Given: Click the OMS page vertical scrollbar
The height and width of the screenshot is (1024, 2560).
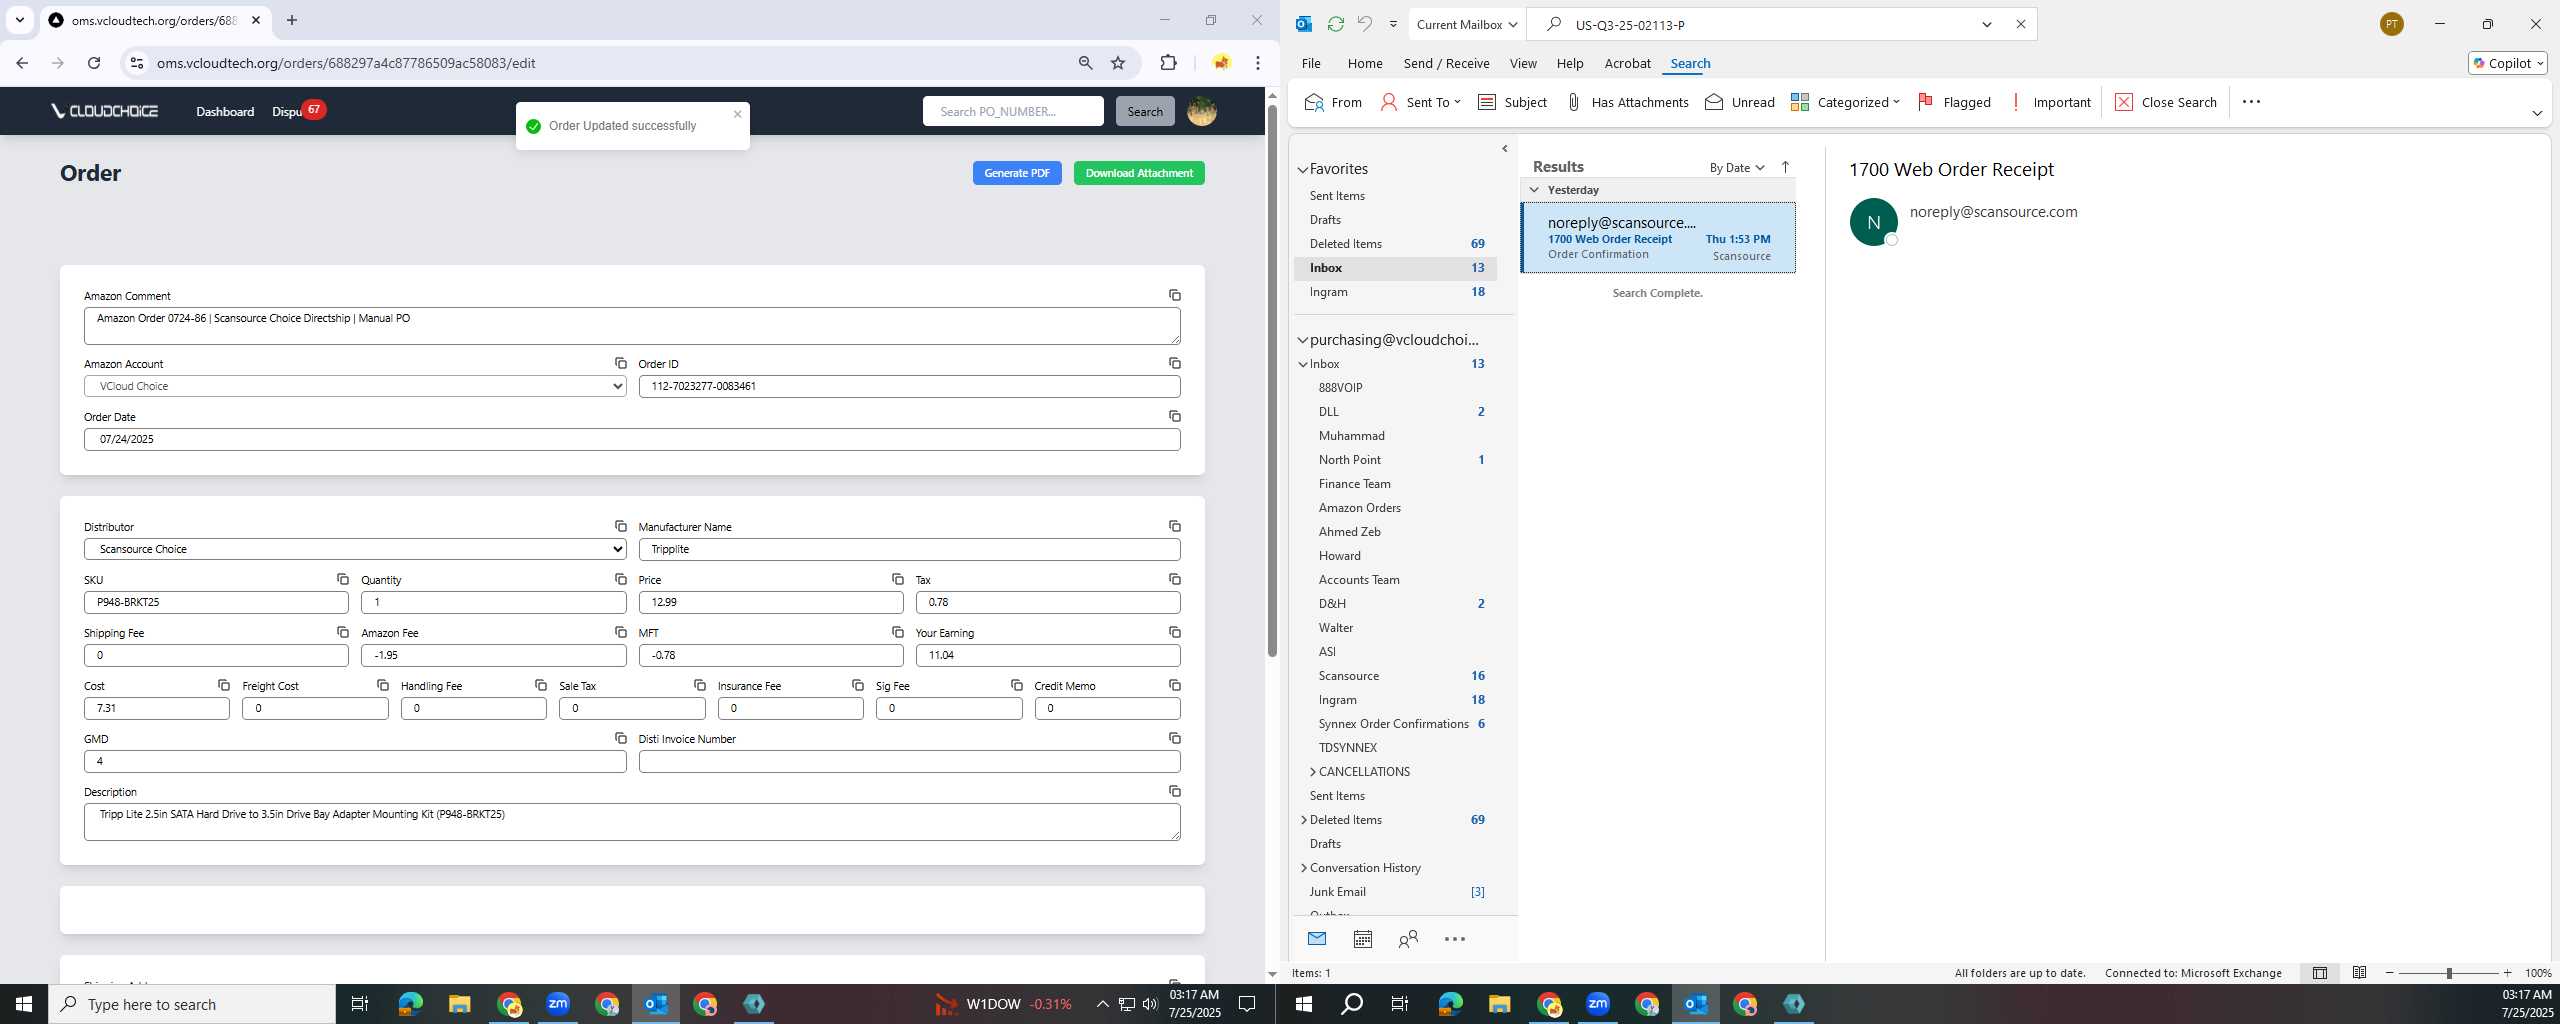Looking at the screenshot, I should click(x=1272, y=380).
